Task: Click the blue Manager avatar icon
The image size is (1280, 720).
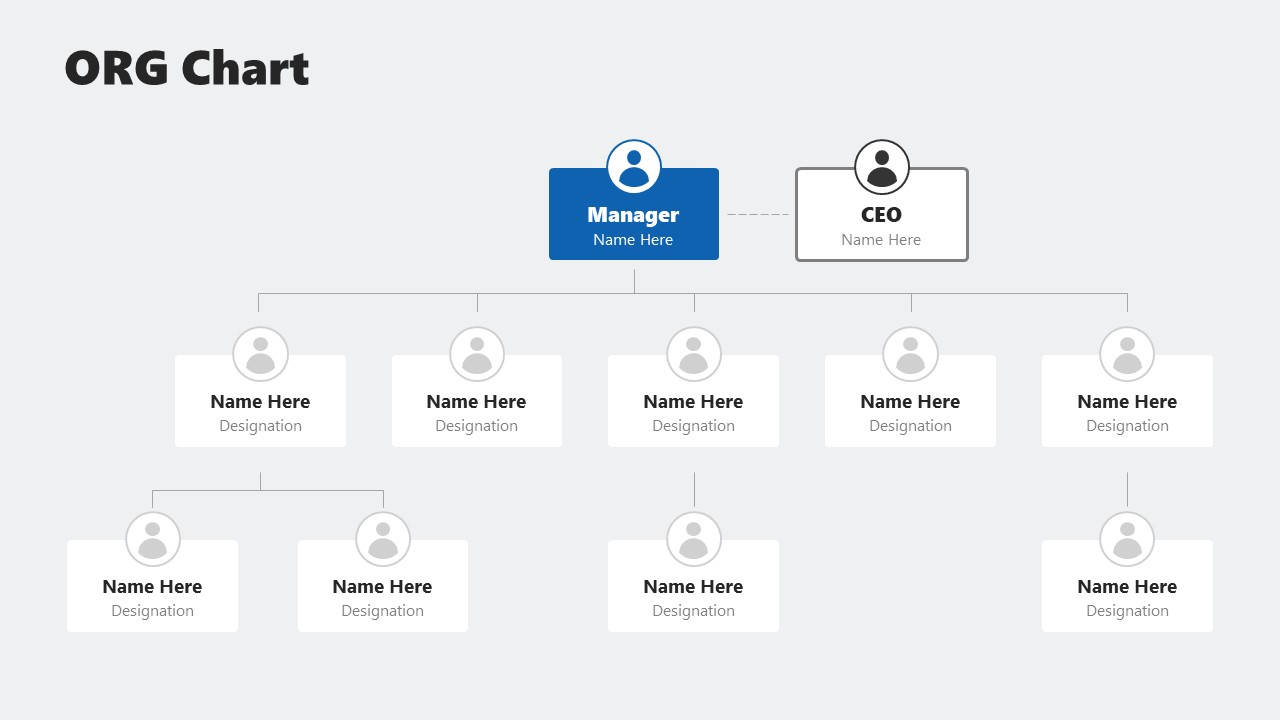Action: click(x=634, y=166)
